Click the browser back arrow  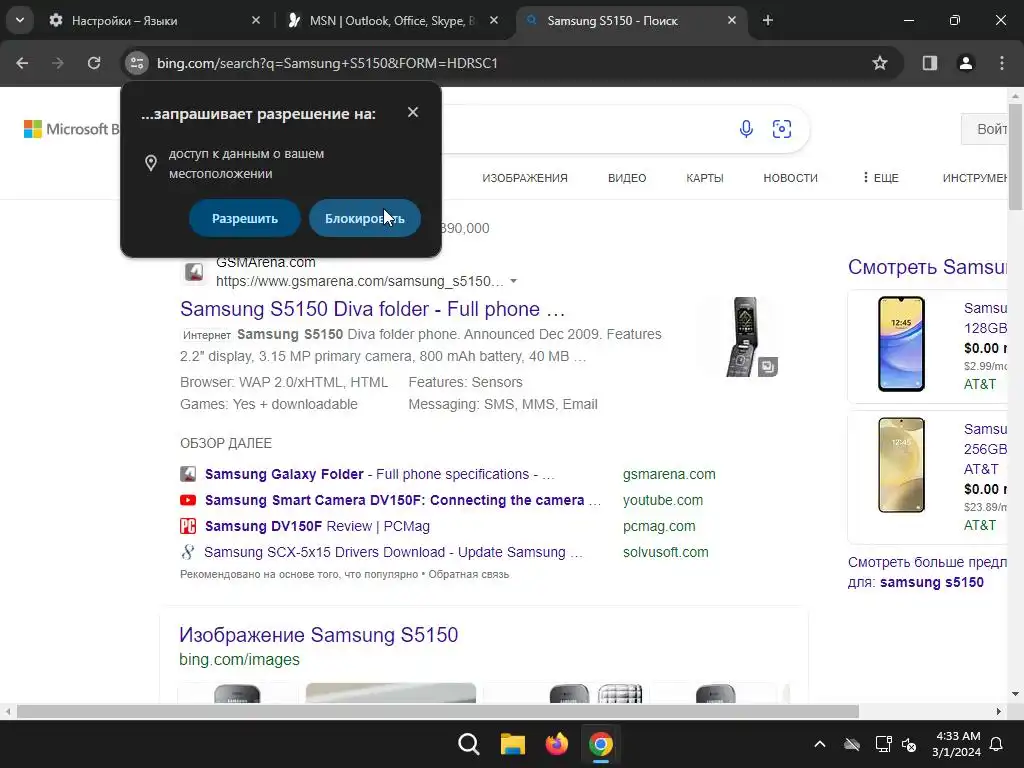22,63
